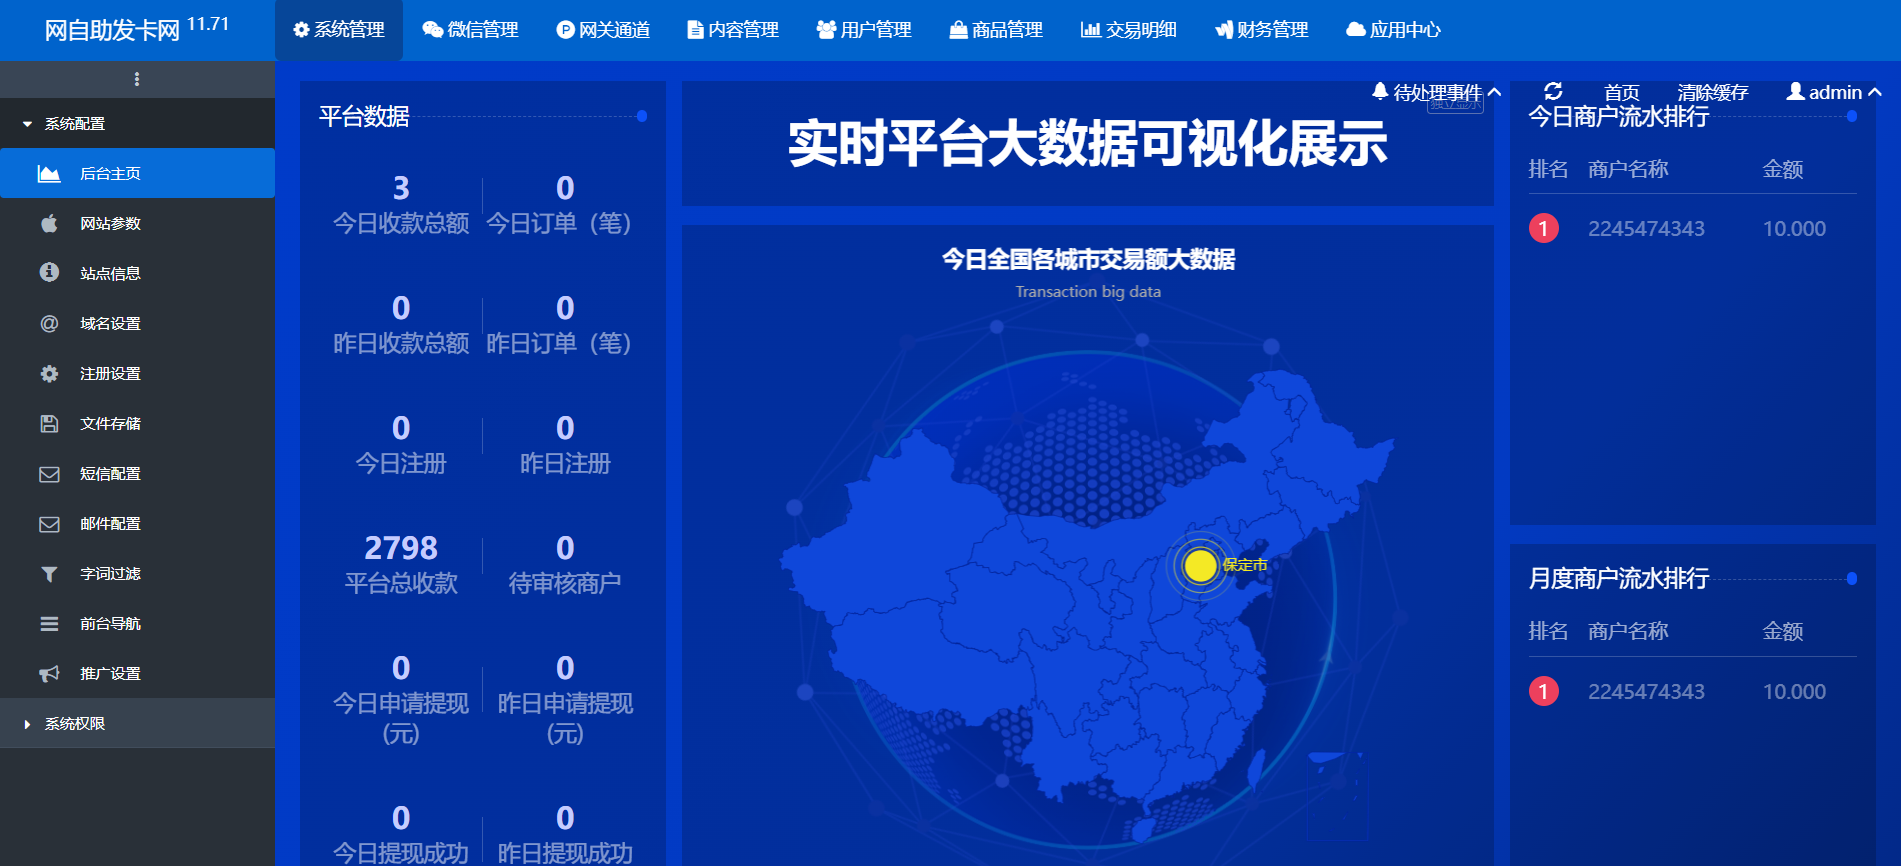
Task: Open the 待处理事件 dropdown caret
Action: (x=1494, y=92)
